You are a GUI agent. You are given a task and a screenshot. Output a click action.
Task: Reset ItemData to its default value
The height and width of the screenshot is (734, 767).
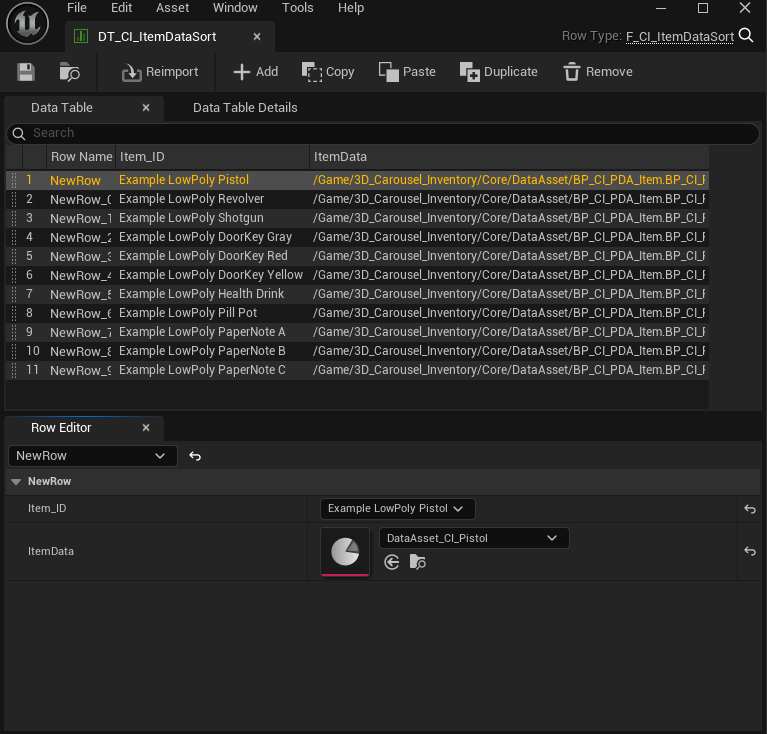pyautogui.click(x=750, y=552)
